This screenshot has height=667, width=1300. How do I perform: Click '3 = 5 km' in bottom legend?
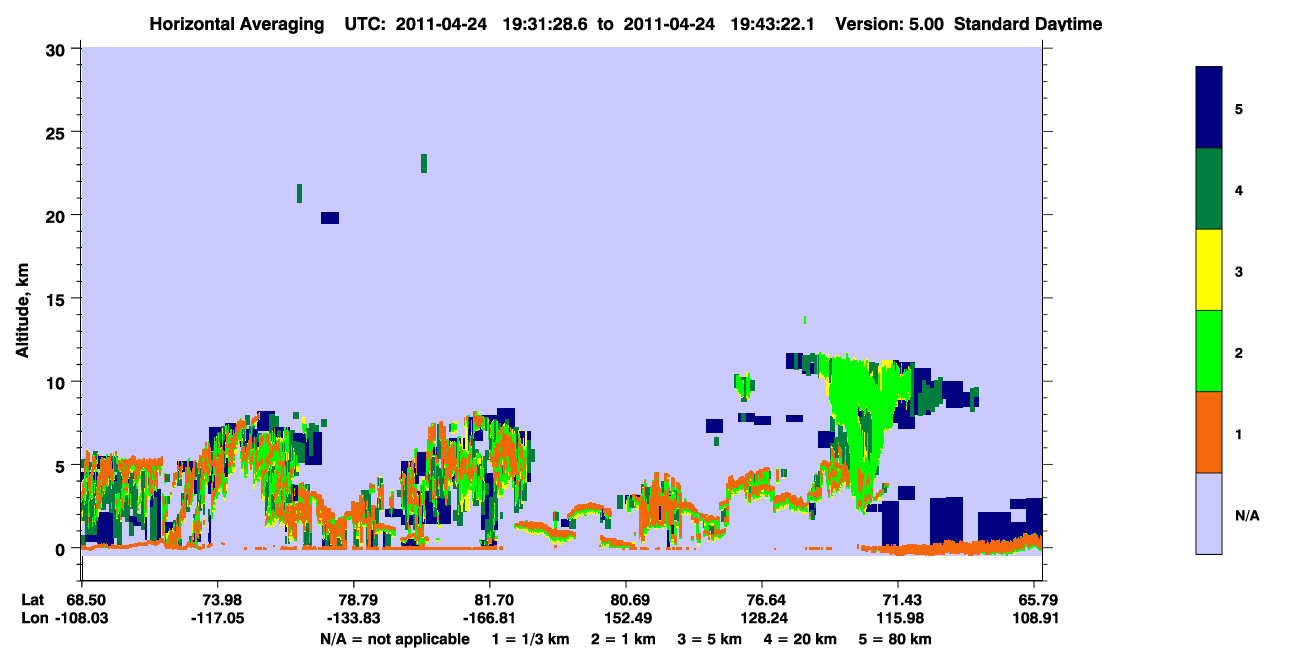pos(709,639)
